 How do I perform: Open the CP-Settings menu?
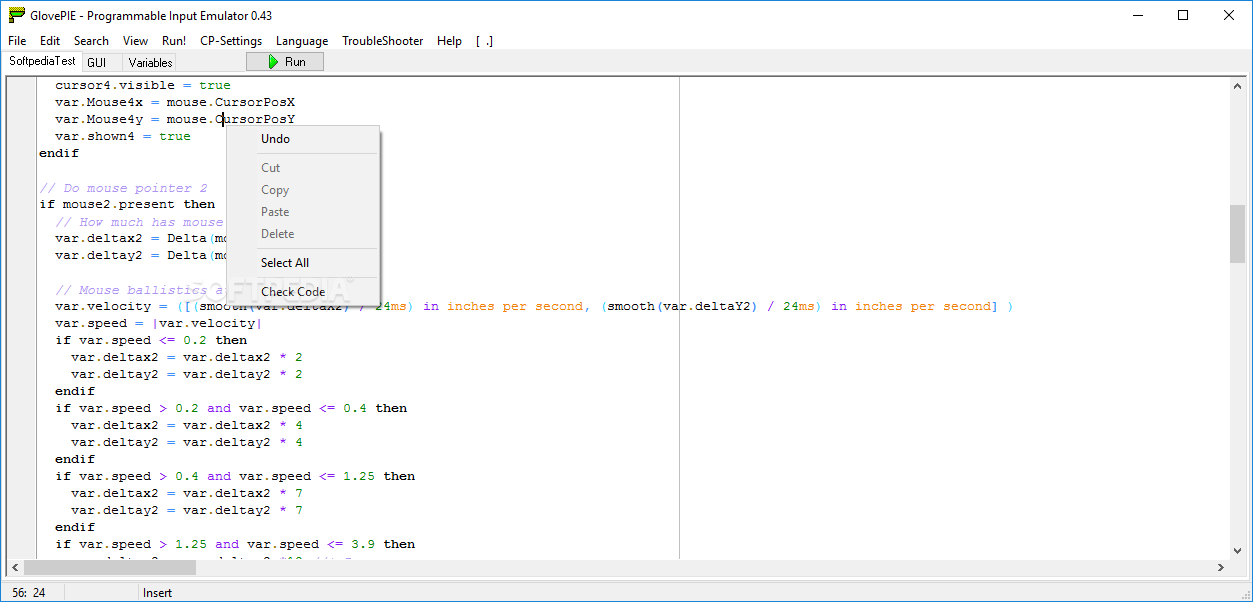[231, 41]
